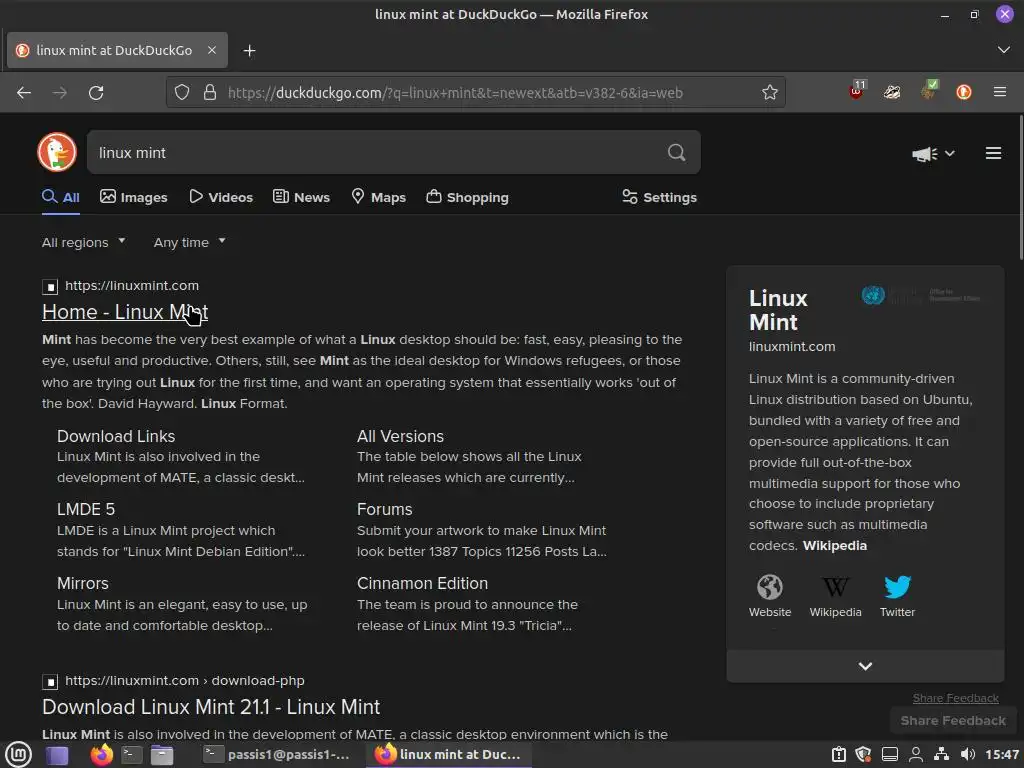Open the Download Links sitelink
This screenshot has width=1024, height=768.
tap(116, 436)
